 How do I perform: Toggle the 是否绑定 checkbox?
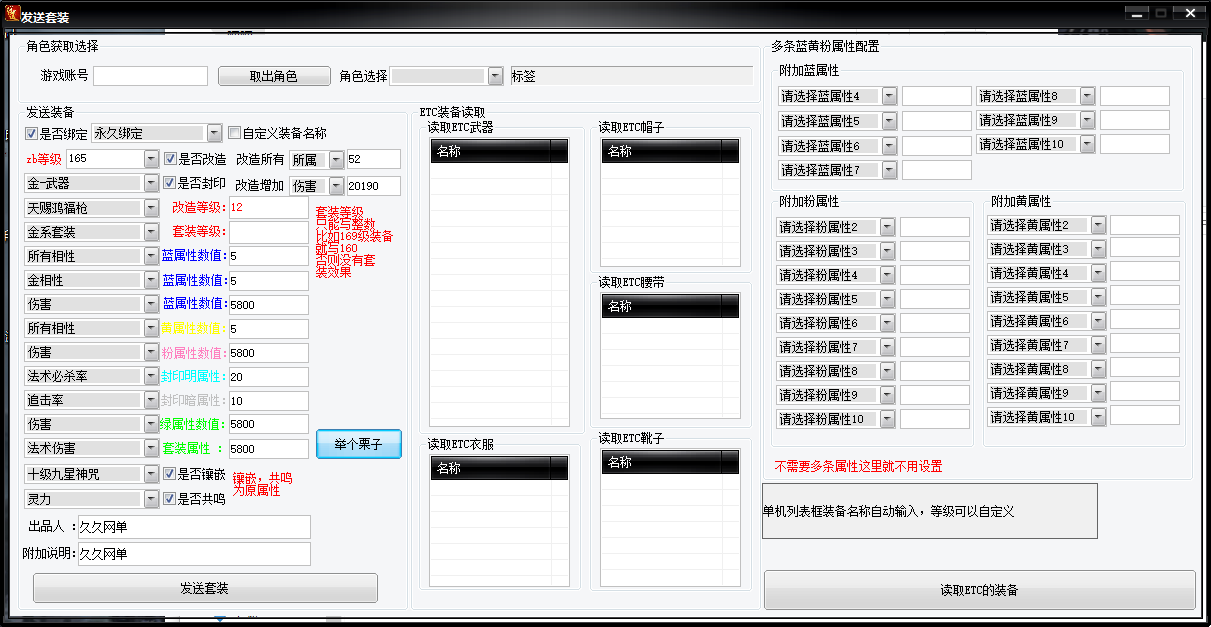tap(32, 133)
